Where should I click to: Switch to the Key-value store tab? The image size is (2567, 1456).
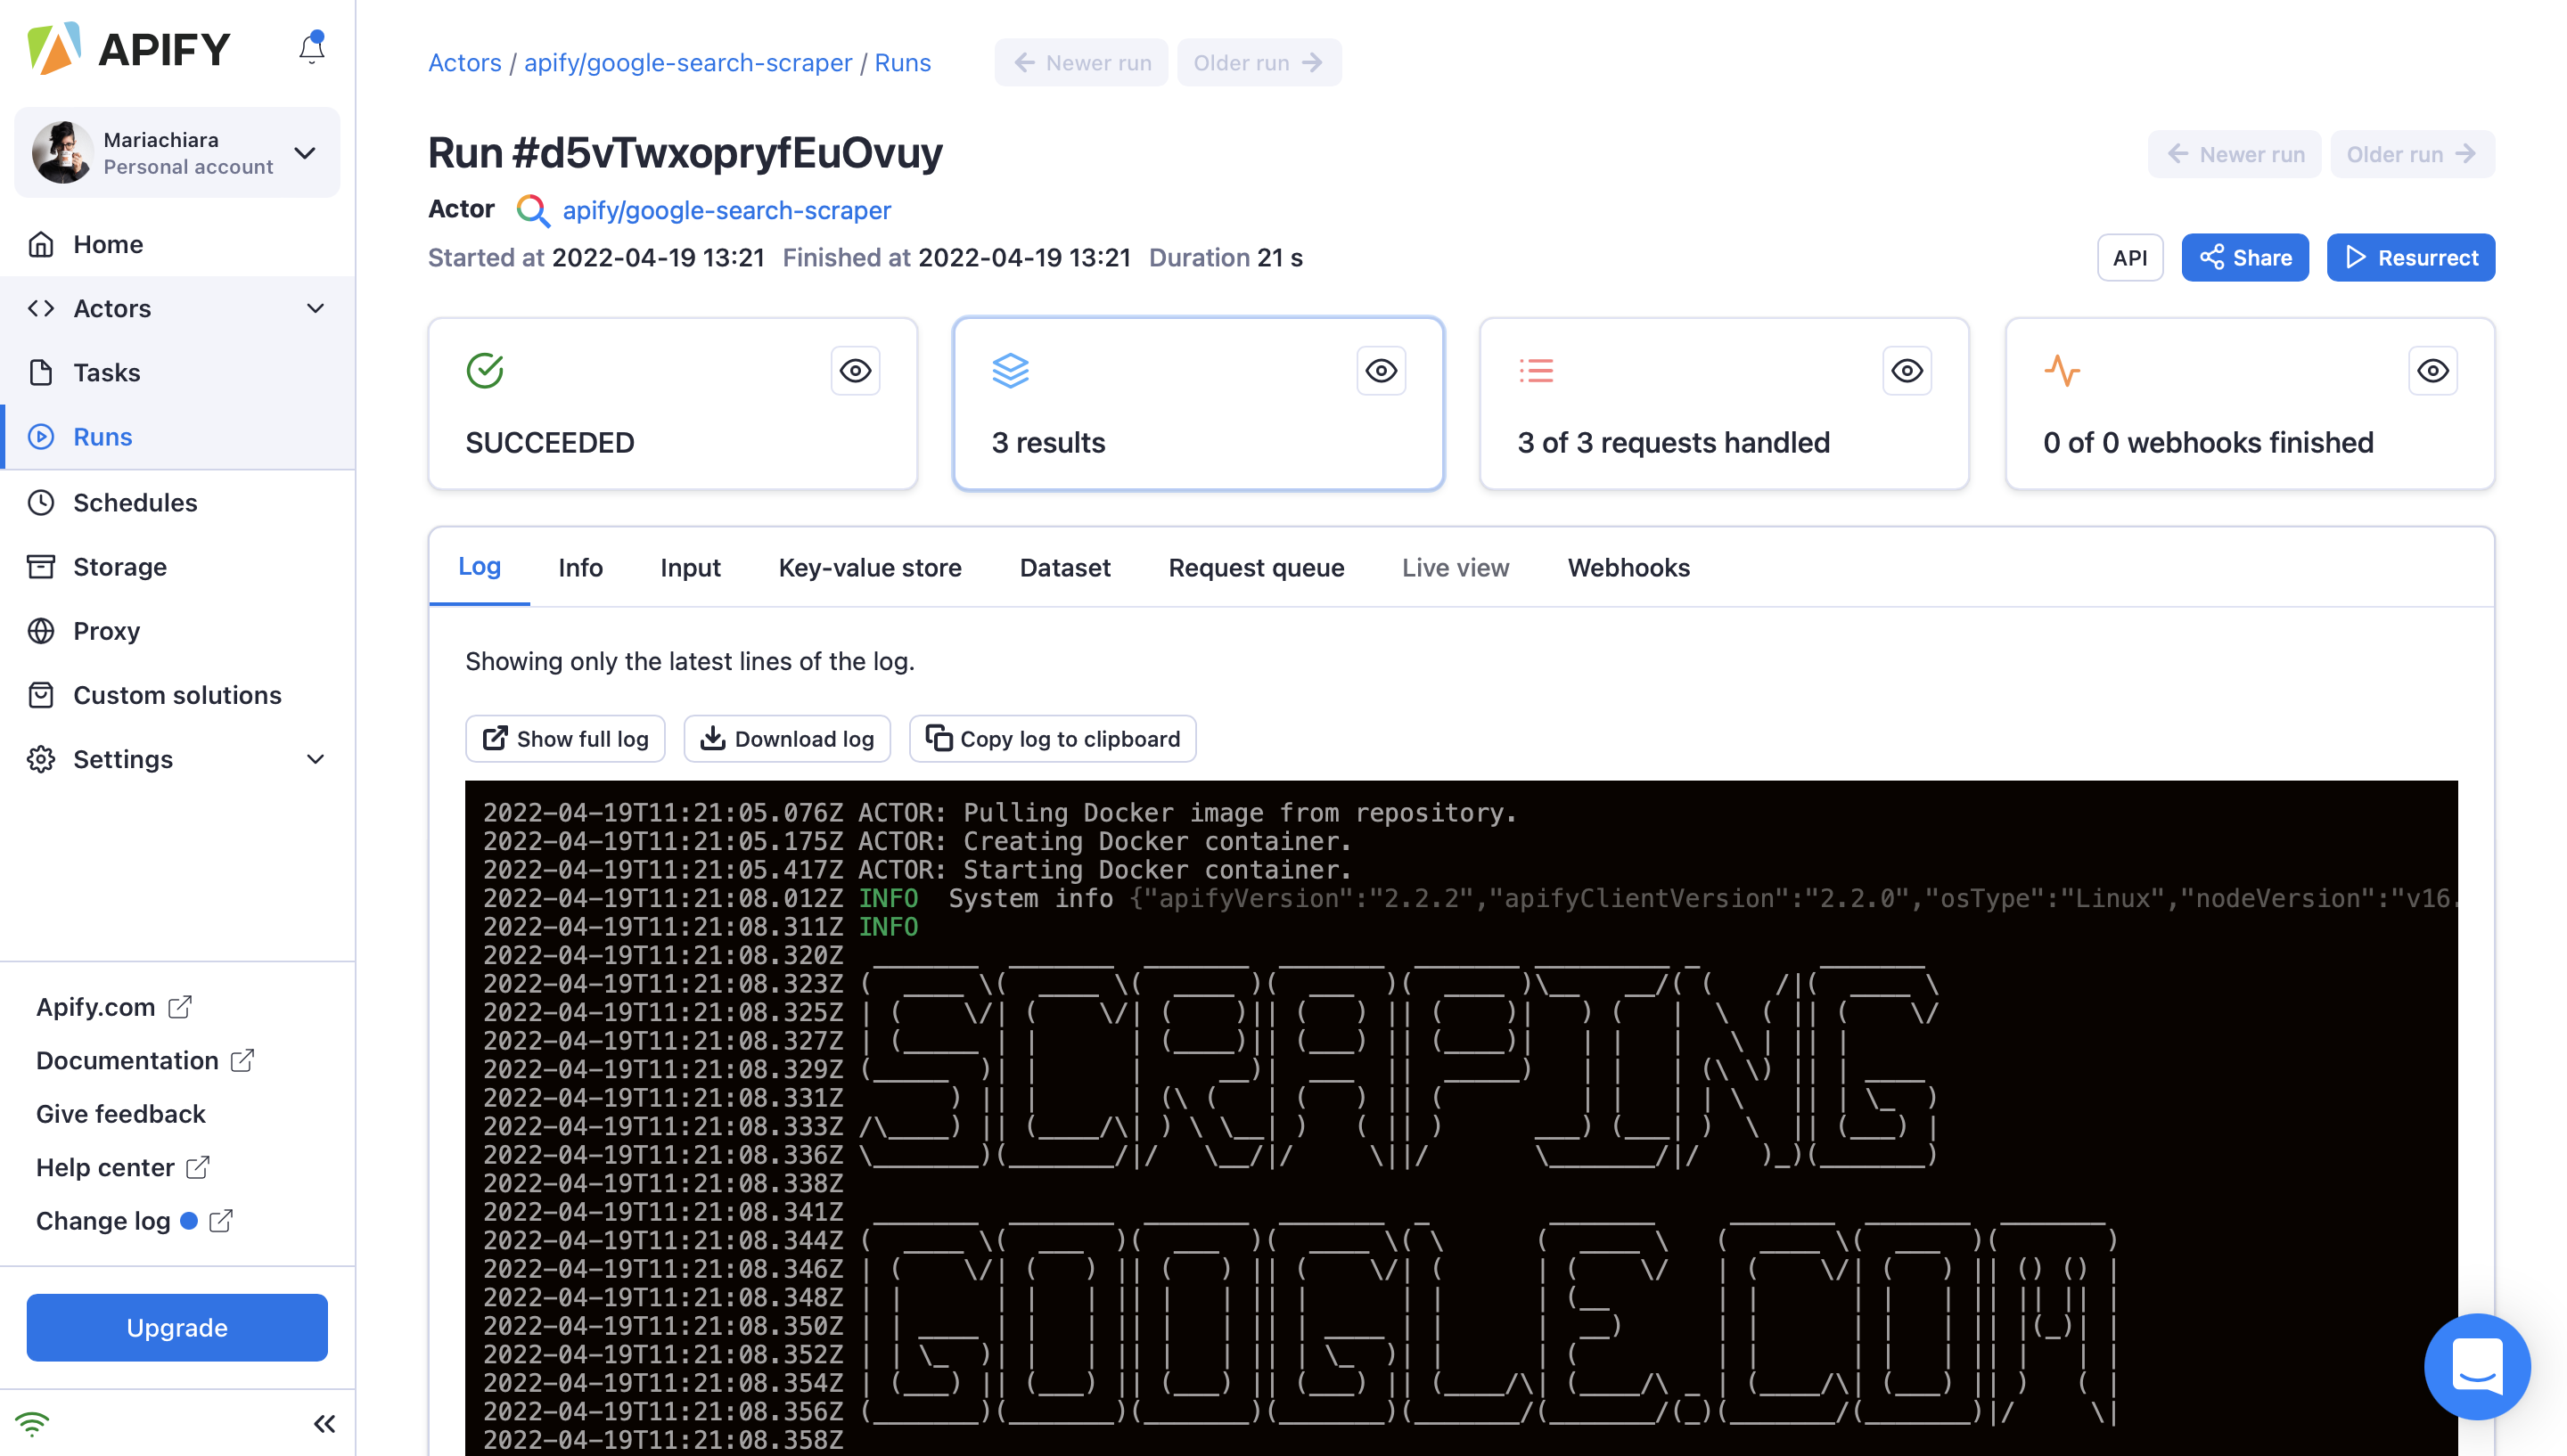coord(870,568)
